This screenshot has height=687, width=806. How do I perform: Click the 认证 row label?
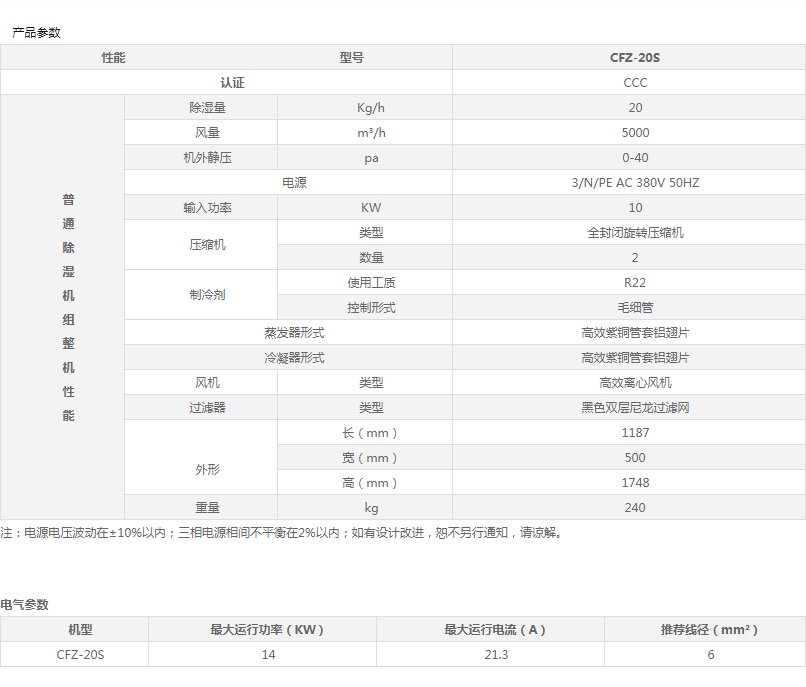(232, 83)
